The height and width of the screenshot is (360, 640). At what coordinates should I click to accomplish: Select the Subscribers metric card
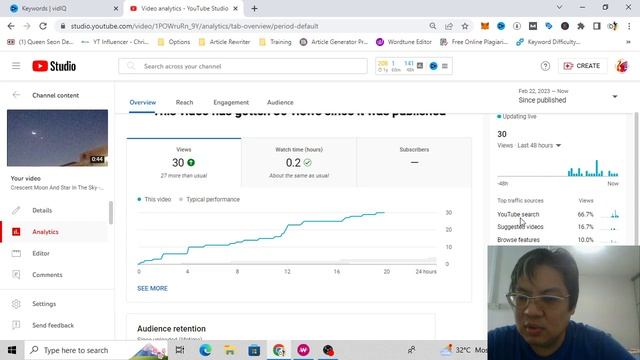(x=414, y=162)
